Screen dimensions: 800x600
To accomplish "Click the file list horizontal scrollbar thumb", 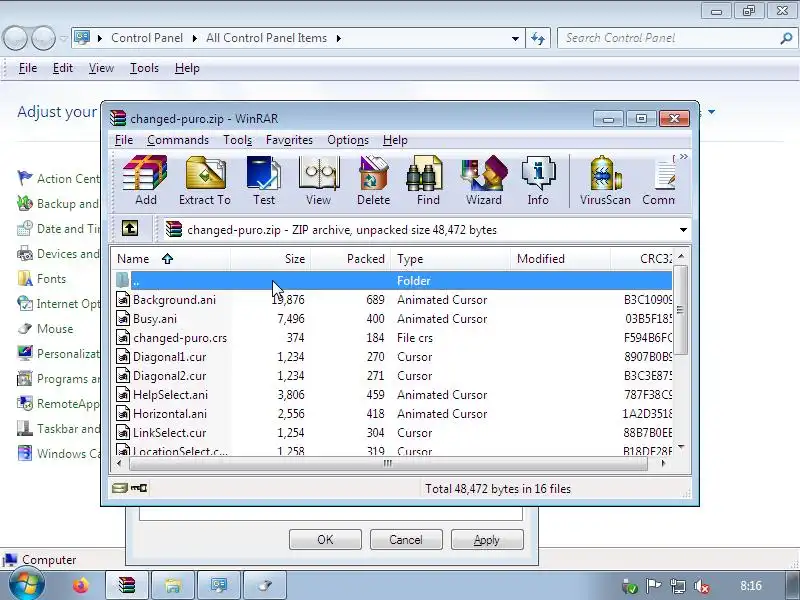I will tap(388, 463).
